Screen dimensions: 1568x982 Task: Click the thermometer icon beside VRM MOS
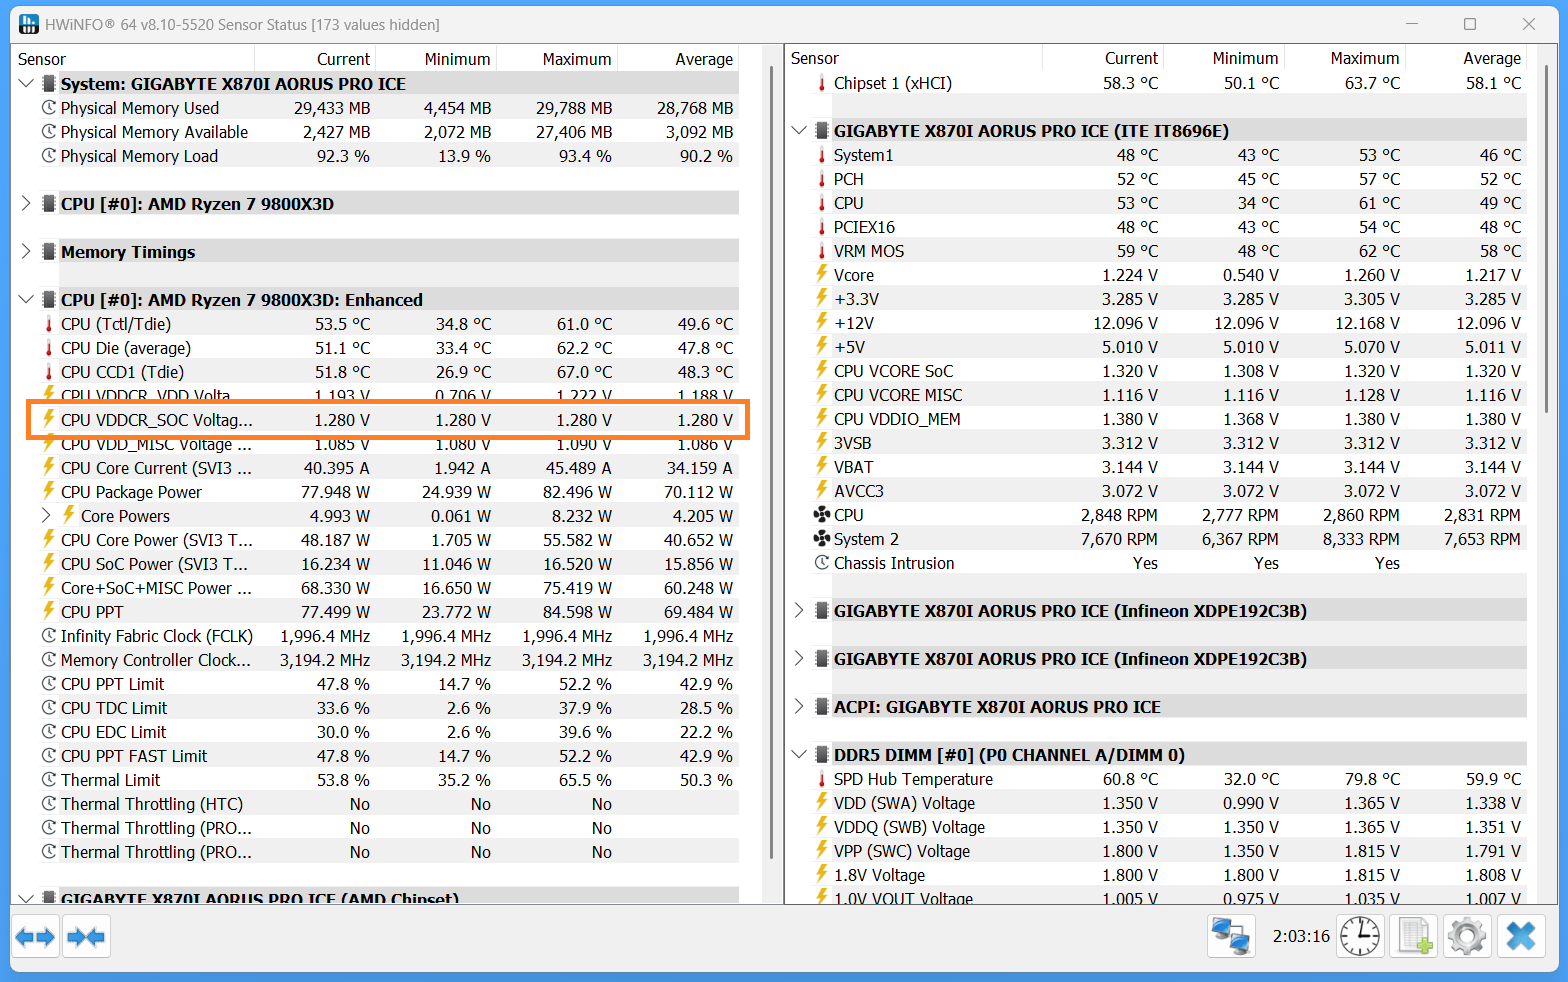pos(822,251)
